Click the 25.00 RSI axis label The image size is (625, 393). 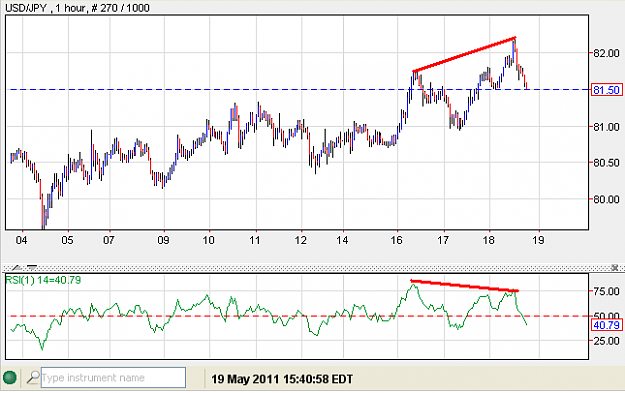point(606,341)
